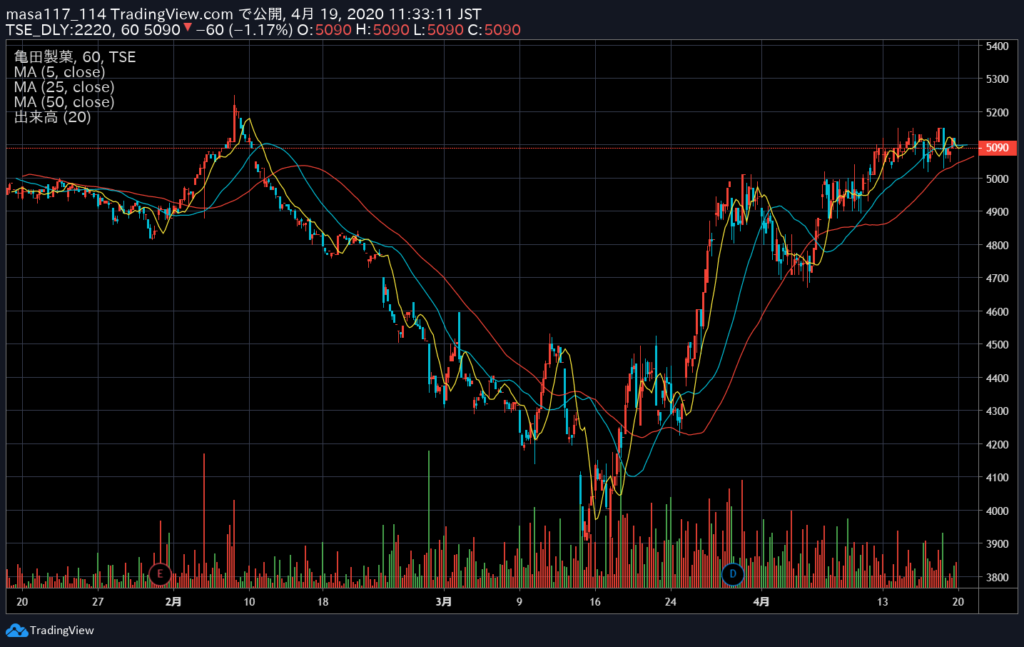The width and height of the screenshot is (1024, 647).
Task: Select the MA (50, close) indicator label
Action: tap(64, 102)
